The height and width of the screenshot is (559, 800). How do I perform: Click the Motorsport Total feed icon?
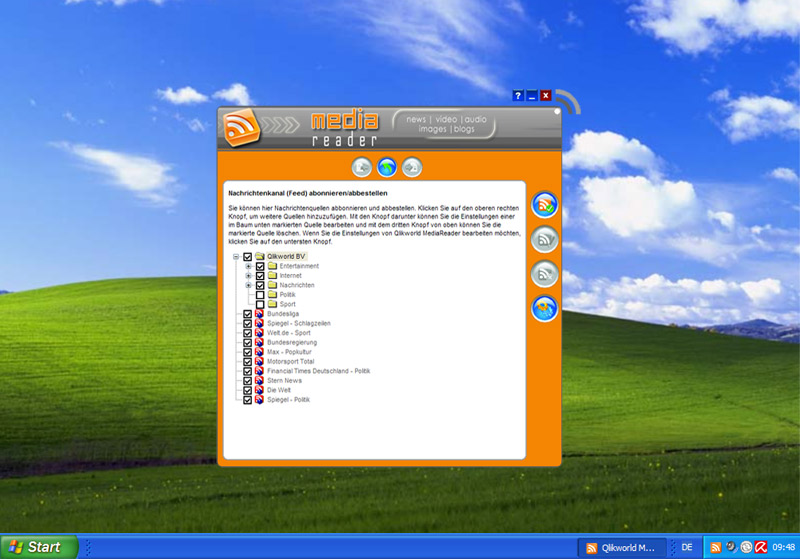coord(259,361)
